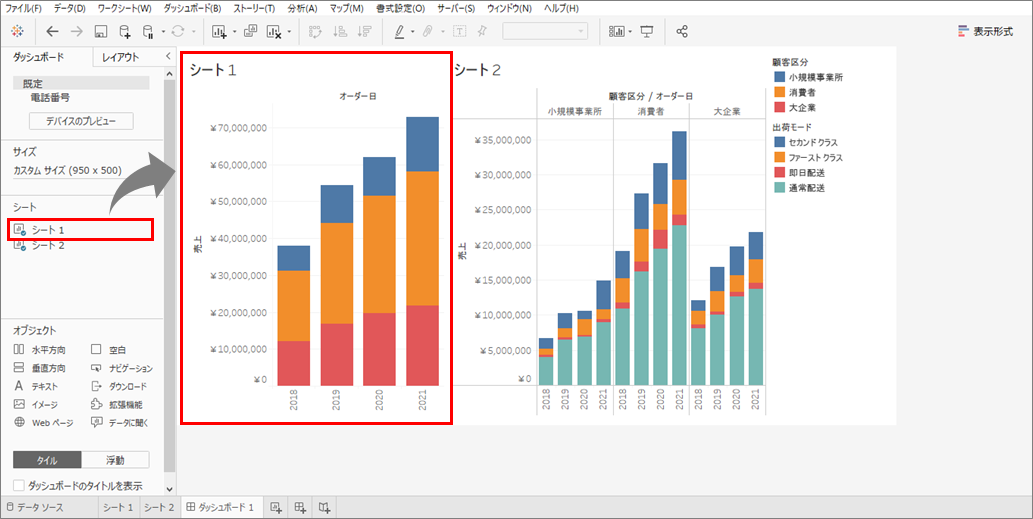Open dropdown arrow next to new worksheet icon

[x=235, y=32]
